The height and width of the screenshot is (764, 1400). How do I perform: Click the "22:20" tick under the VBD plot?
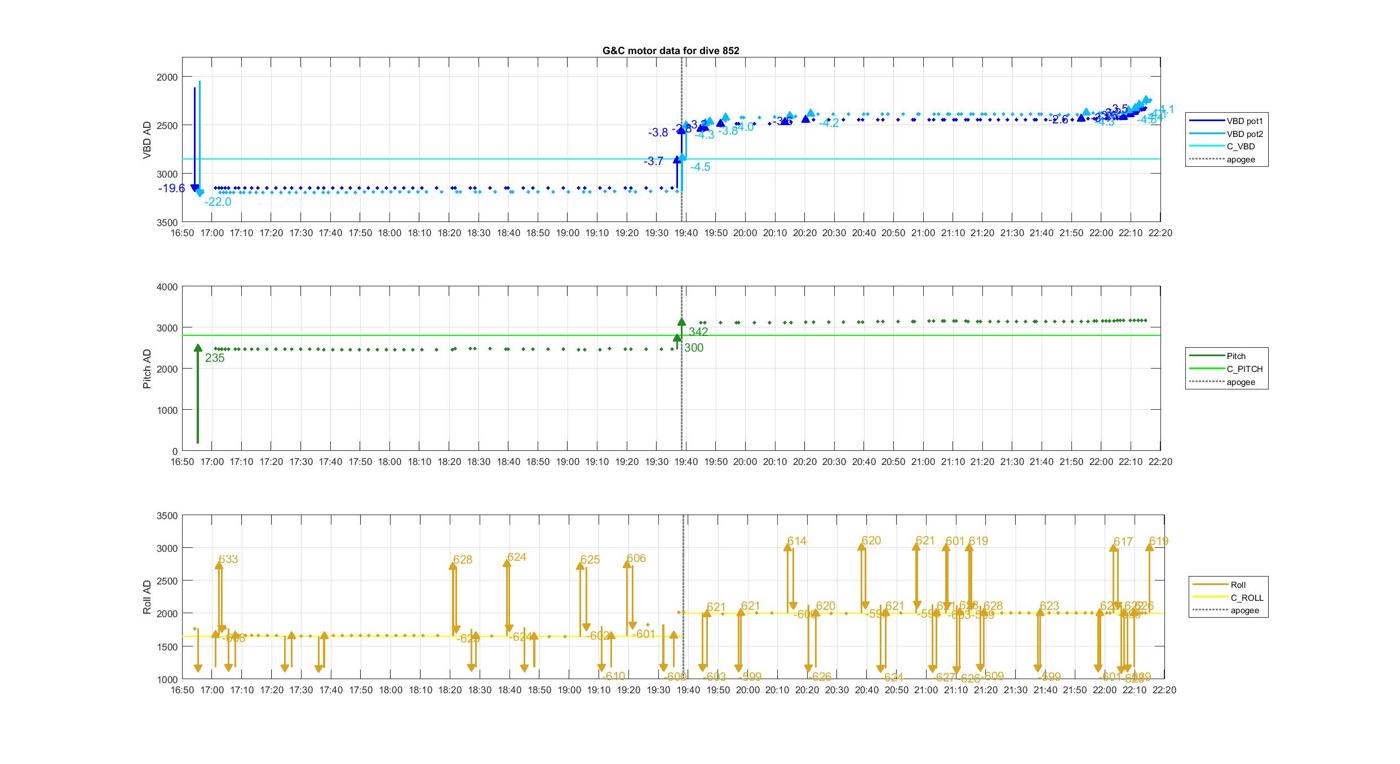coord(1160,233)
